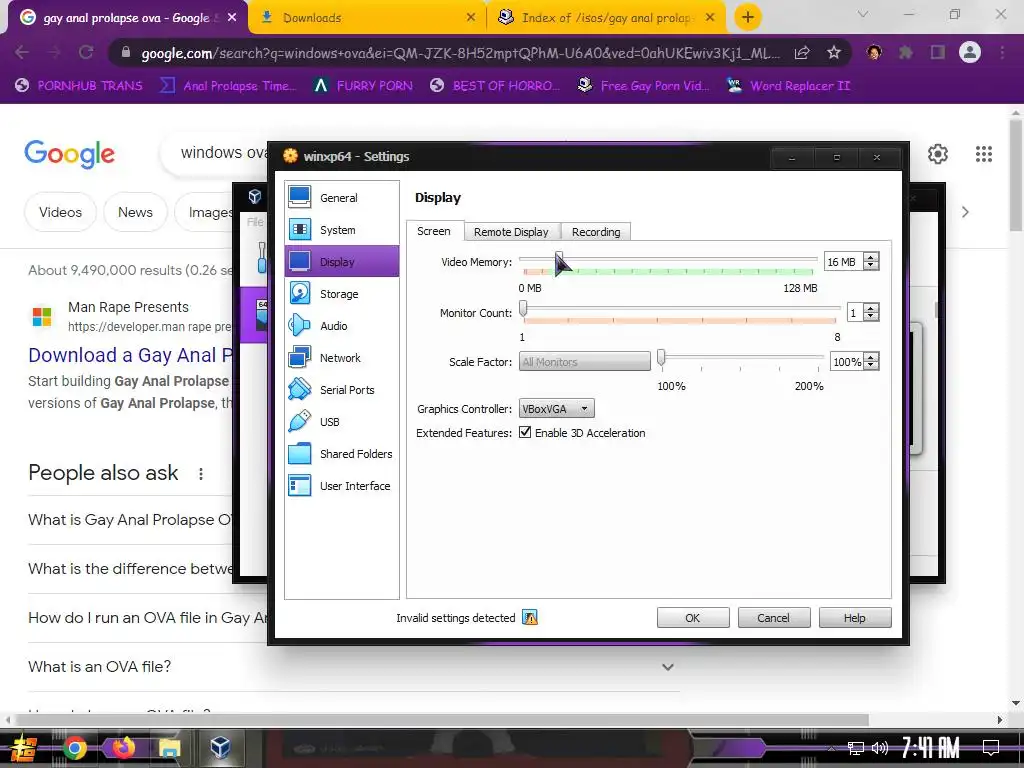Bookmark this page with the star icon
This screenshot has height=768, width=1024.
point(834,53)
